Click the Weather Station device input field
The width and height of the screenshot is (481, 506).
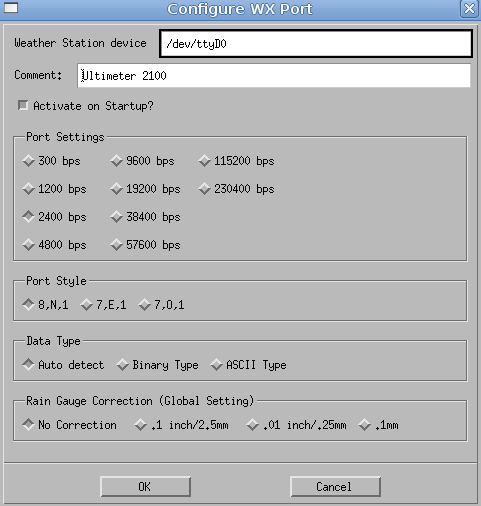[316, 44]
